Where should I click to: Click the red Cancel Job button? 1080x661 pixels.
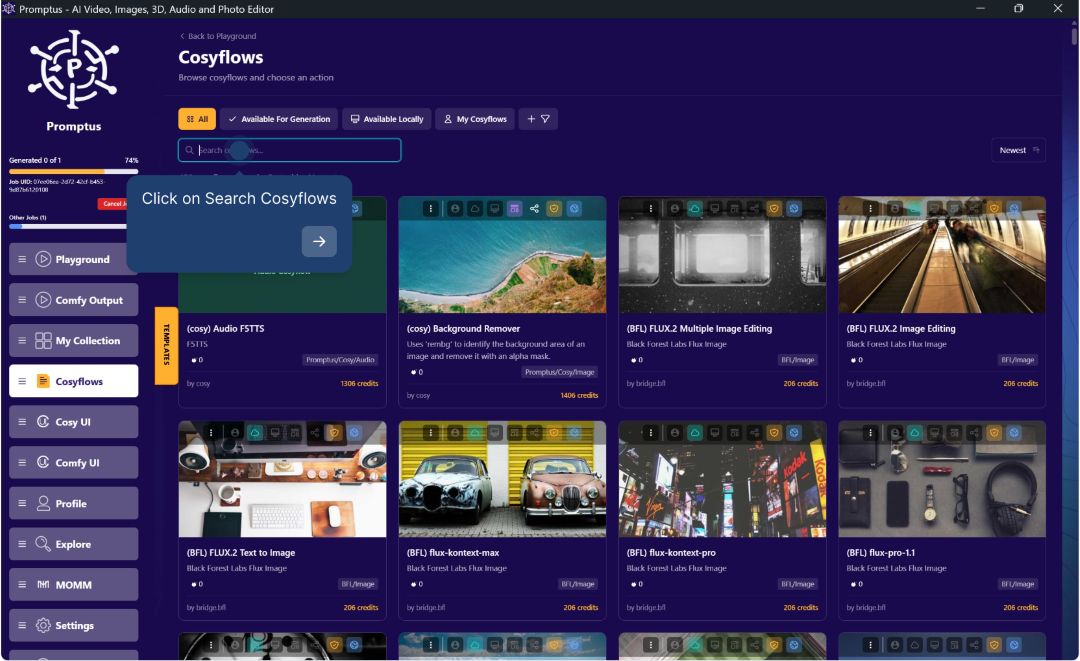point(112,204)
